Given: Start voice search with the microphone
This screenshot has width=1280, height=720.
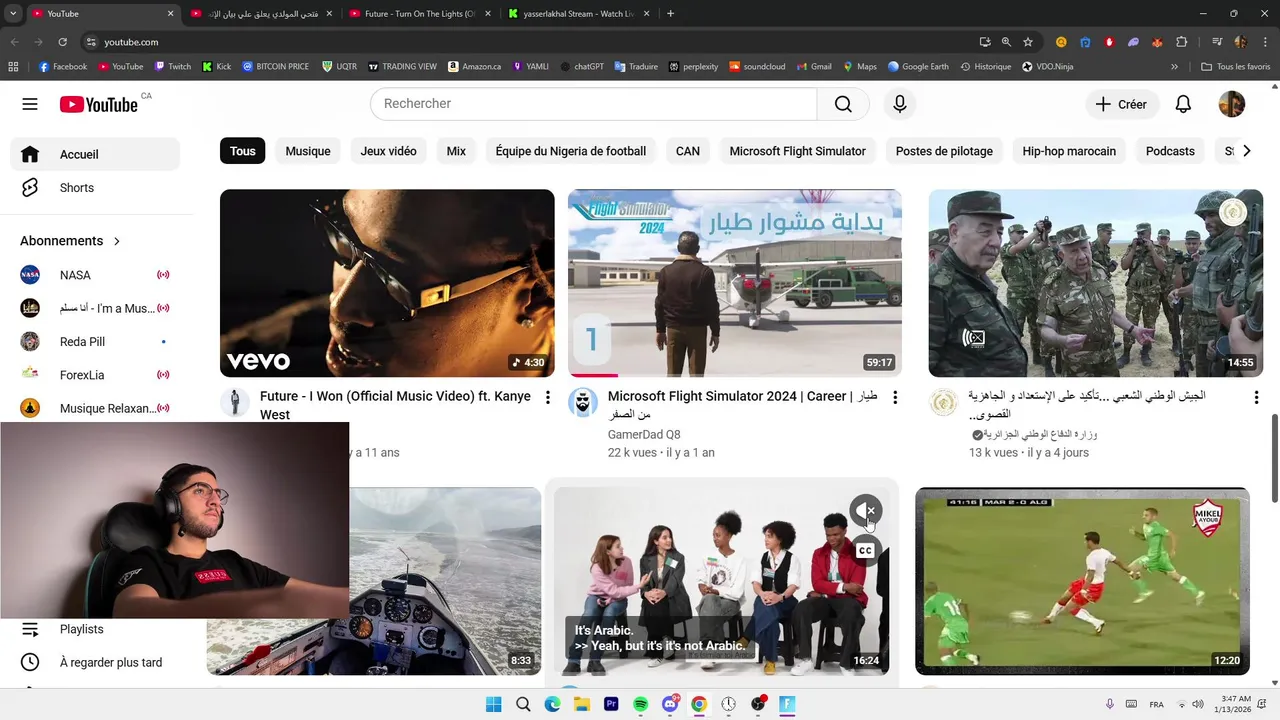Looking at the screenshot, I should pyautogui.click(x=900, y=104).
